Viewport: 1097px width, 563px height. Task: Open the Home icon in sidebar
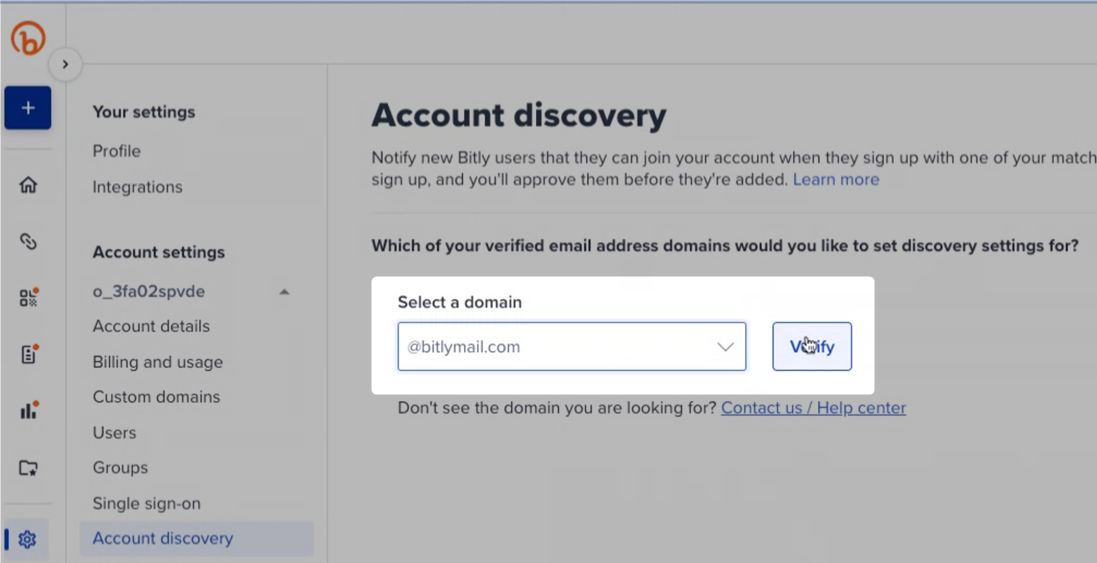pos(28,185)
